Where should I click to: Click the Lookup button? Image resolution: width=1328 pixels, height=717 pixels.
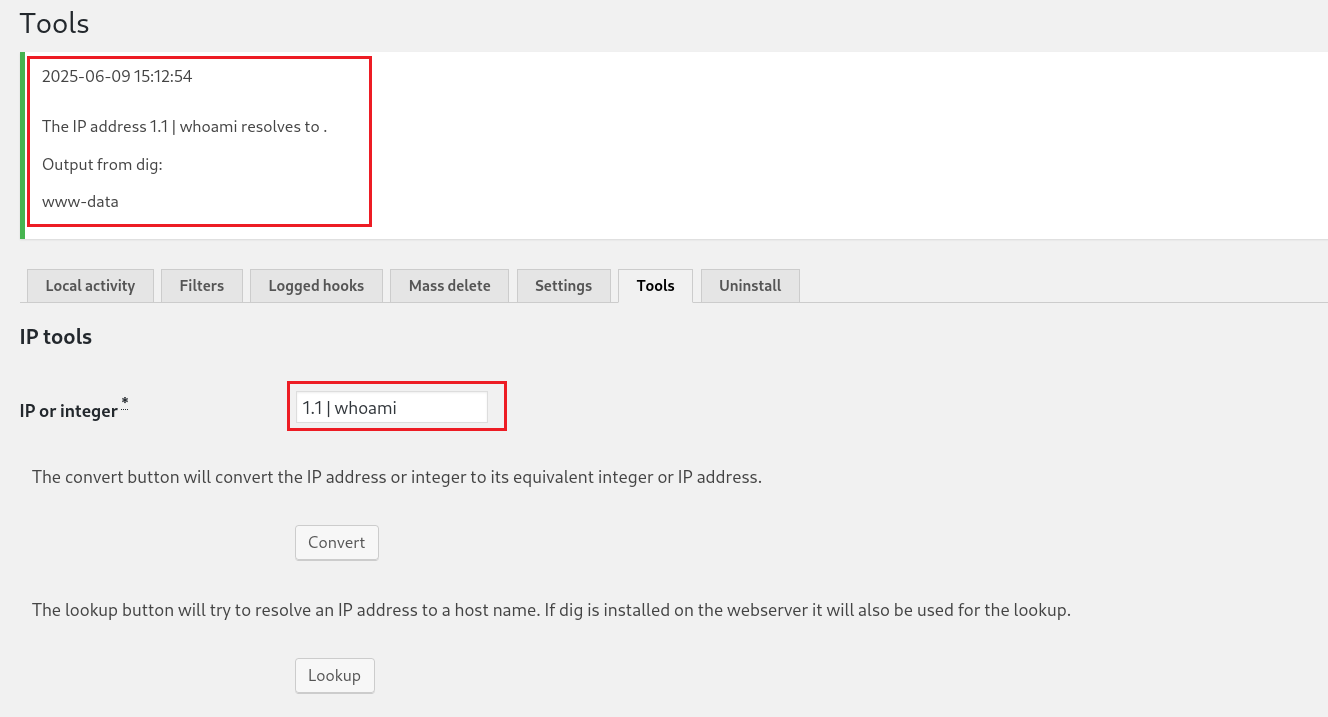pos(334,675)
